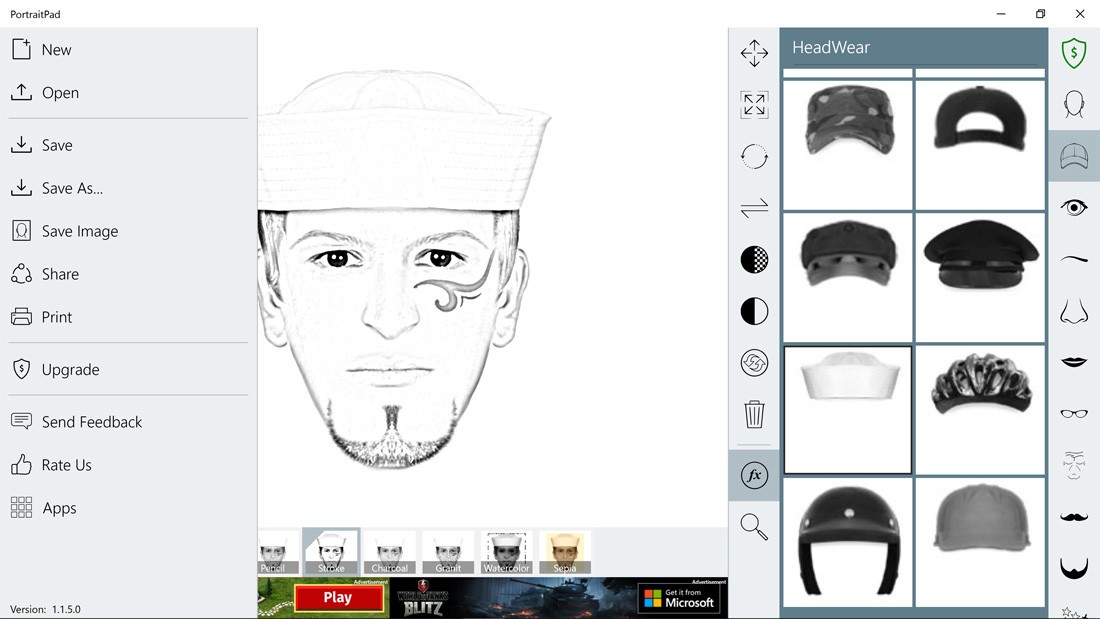The width and height of the screenshot is (1100, 619).
Task: Select the Glasses category icon
Action: click(x=1074, y=413)
